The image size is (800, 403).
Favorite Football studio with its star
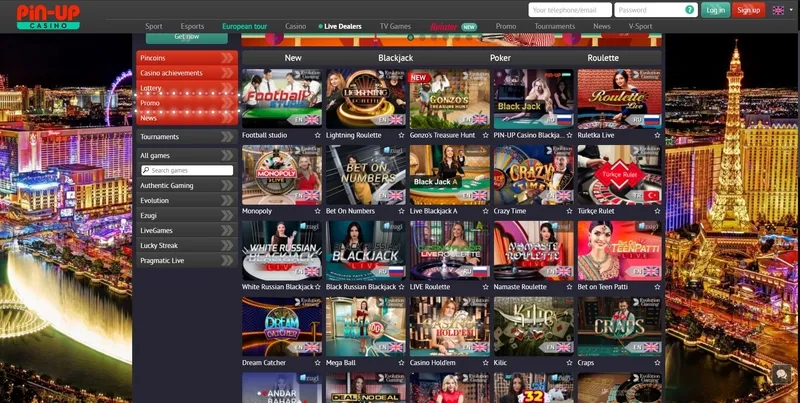point(317,135)
